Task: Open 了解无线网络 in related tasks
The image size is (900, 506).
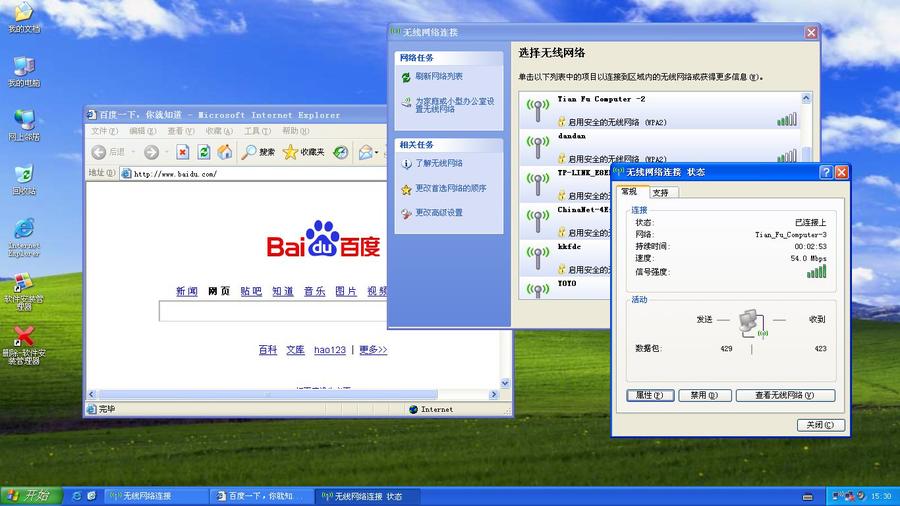Action: point(439,164)
